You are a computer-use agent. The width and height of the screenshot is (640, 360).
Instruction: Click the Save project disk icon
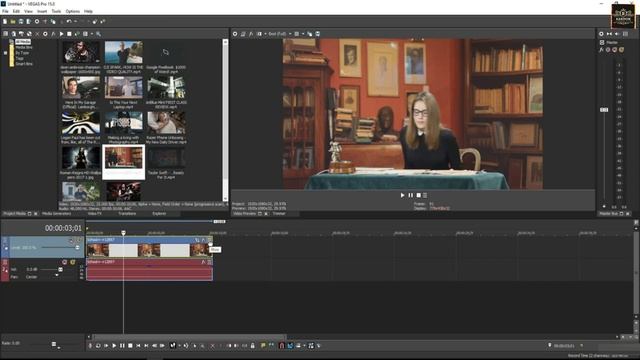[21, 21]
